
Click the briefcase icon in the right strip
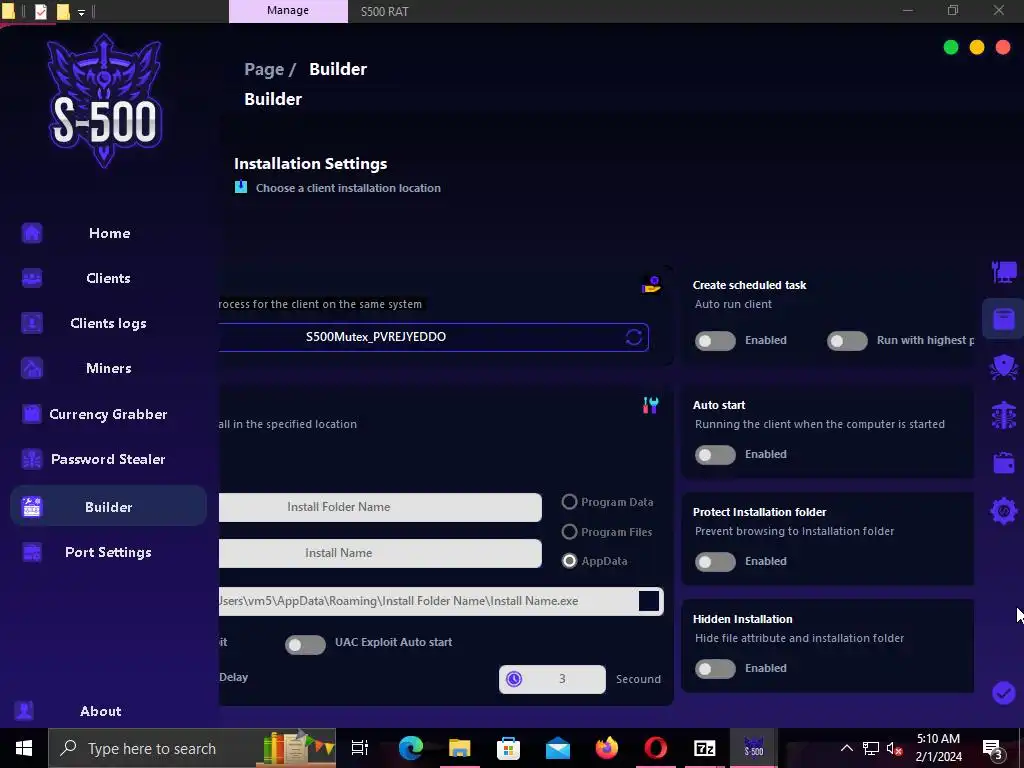(x=1004, y=463)
